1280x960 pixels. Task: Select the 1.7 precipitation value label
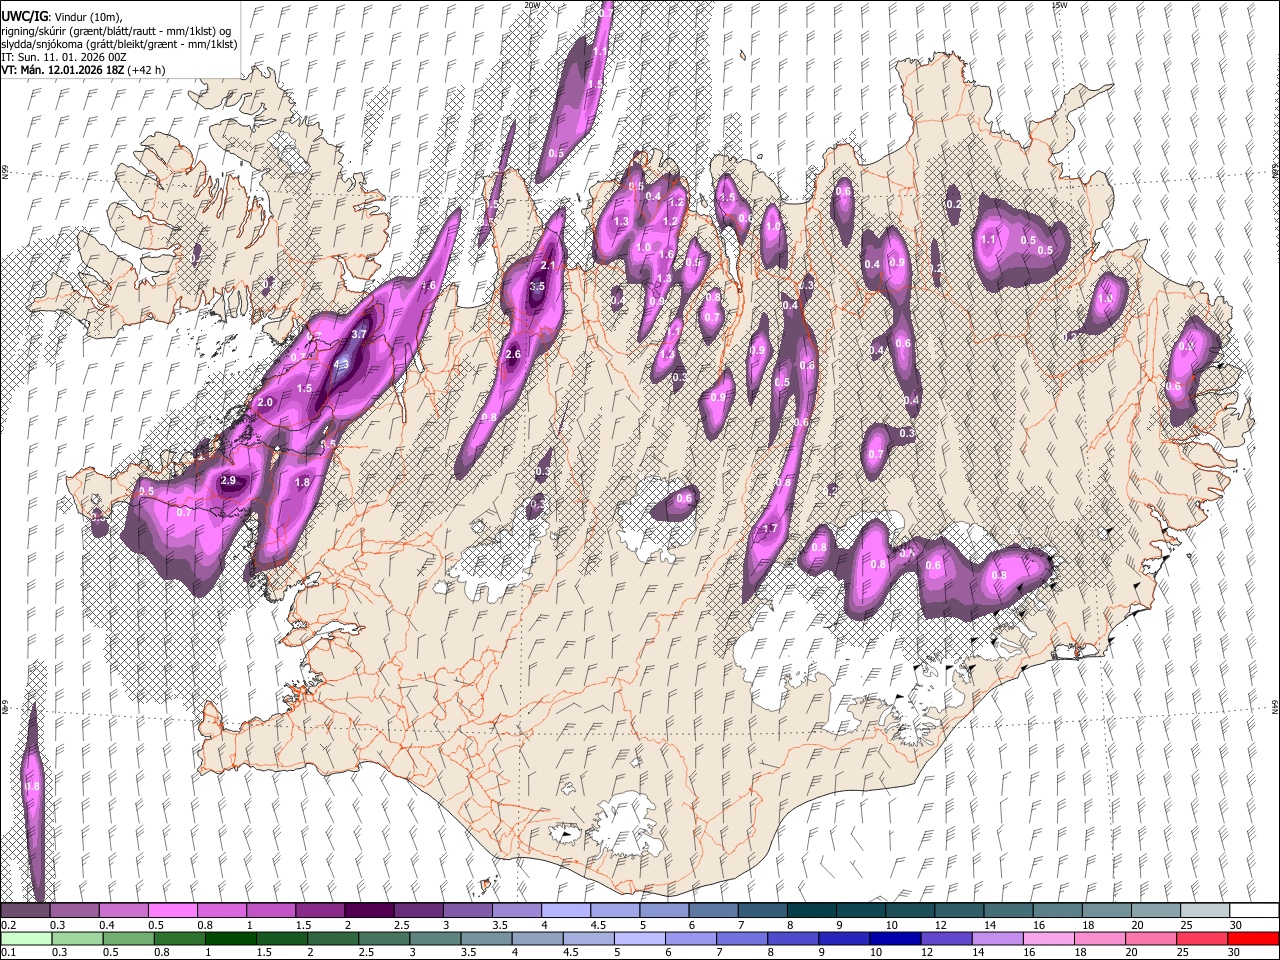770,529
